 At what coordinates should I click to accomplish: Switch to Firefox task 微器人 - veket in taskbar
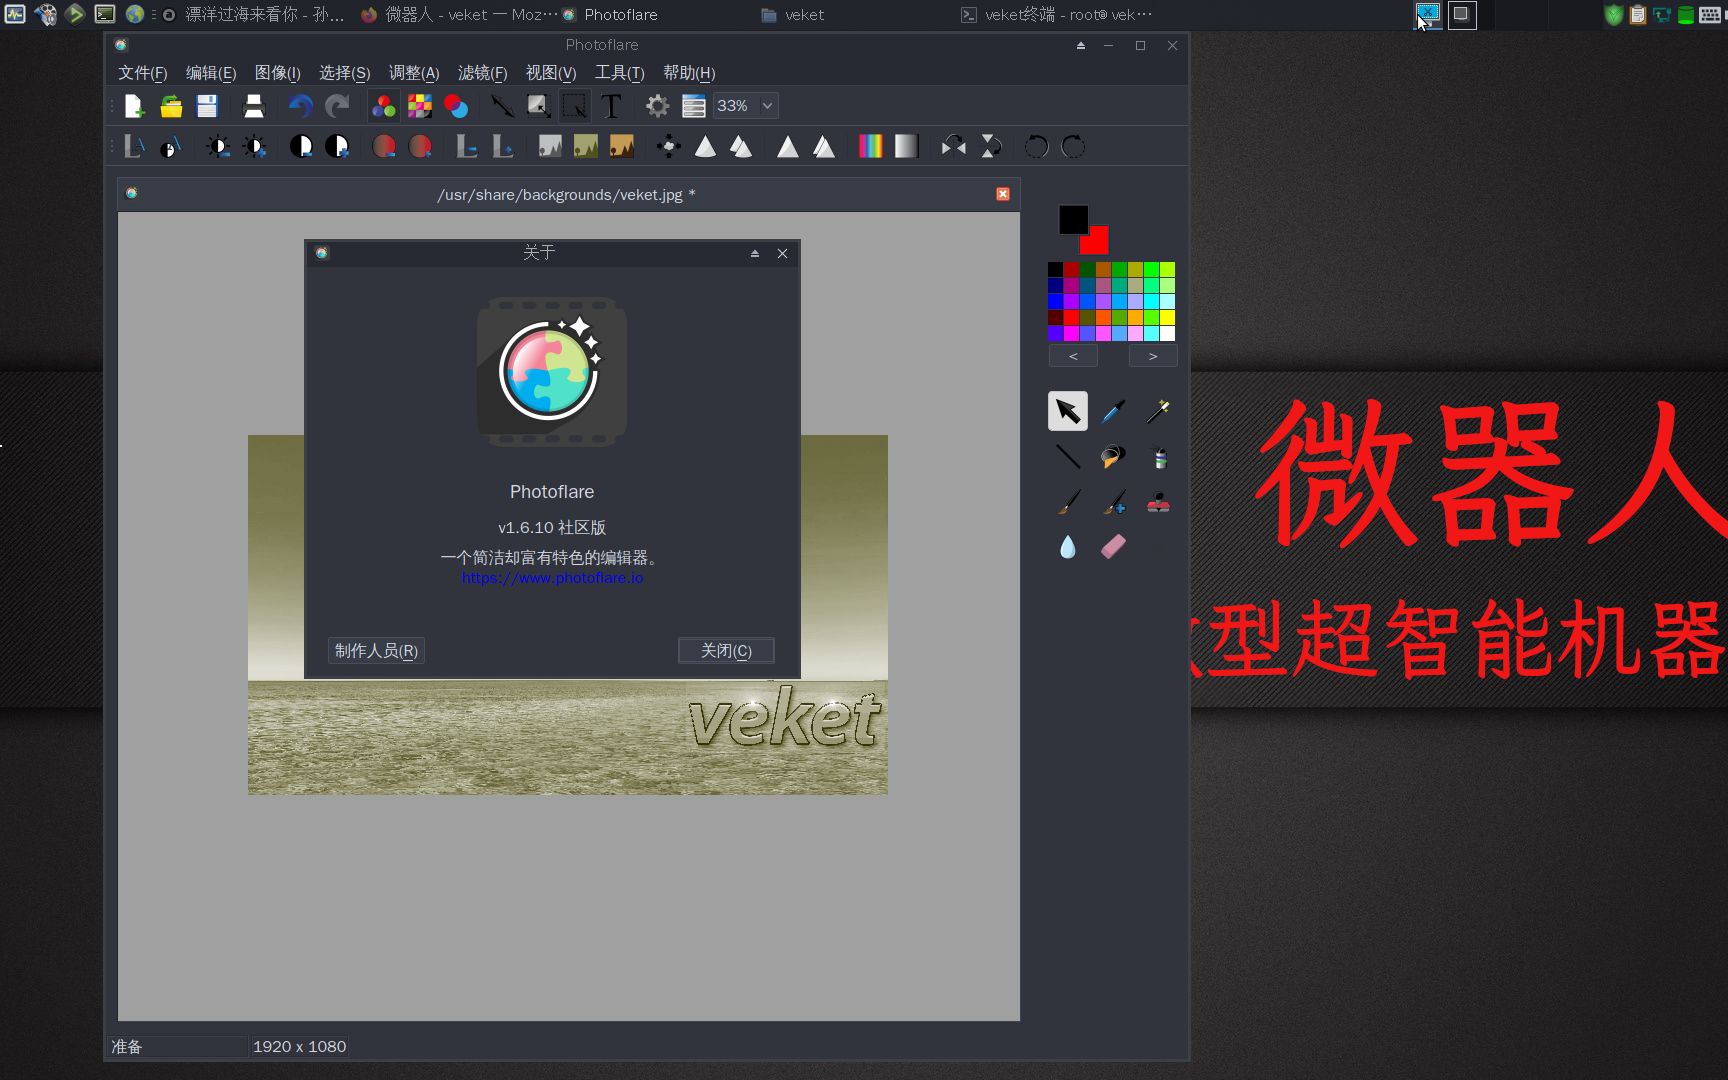(x=458, y=15)
